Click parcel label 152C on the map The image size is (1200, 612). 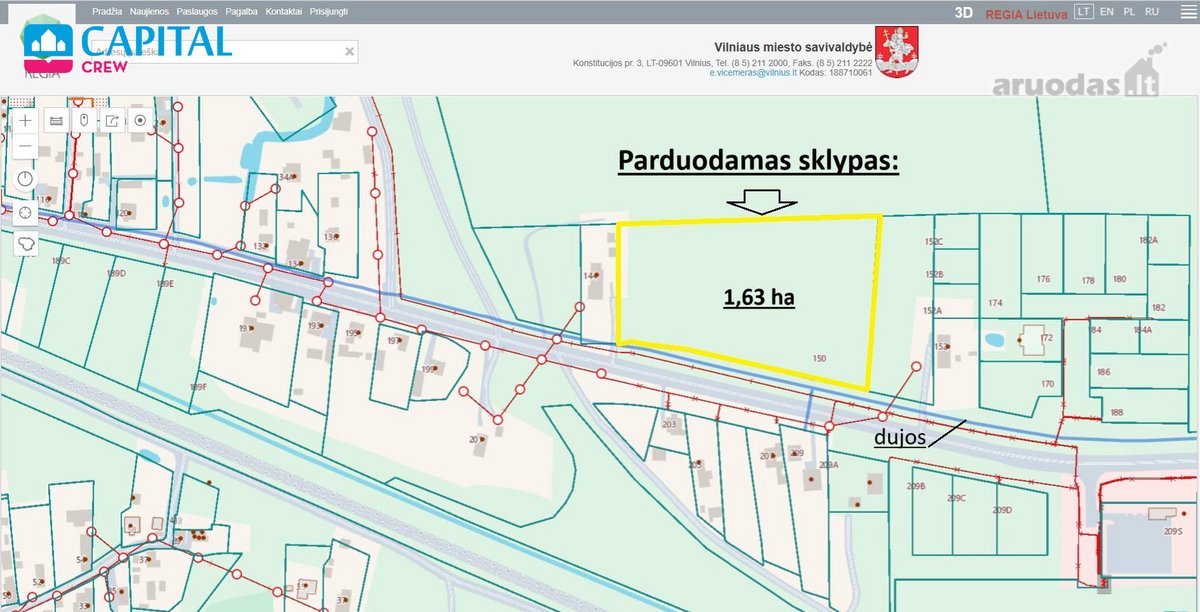pos(934,242)
